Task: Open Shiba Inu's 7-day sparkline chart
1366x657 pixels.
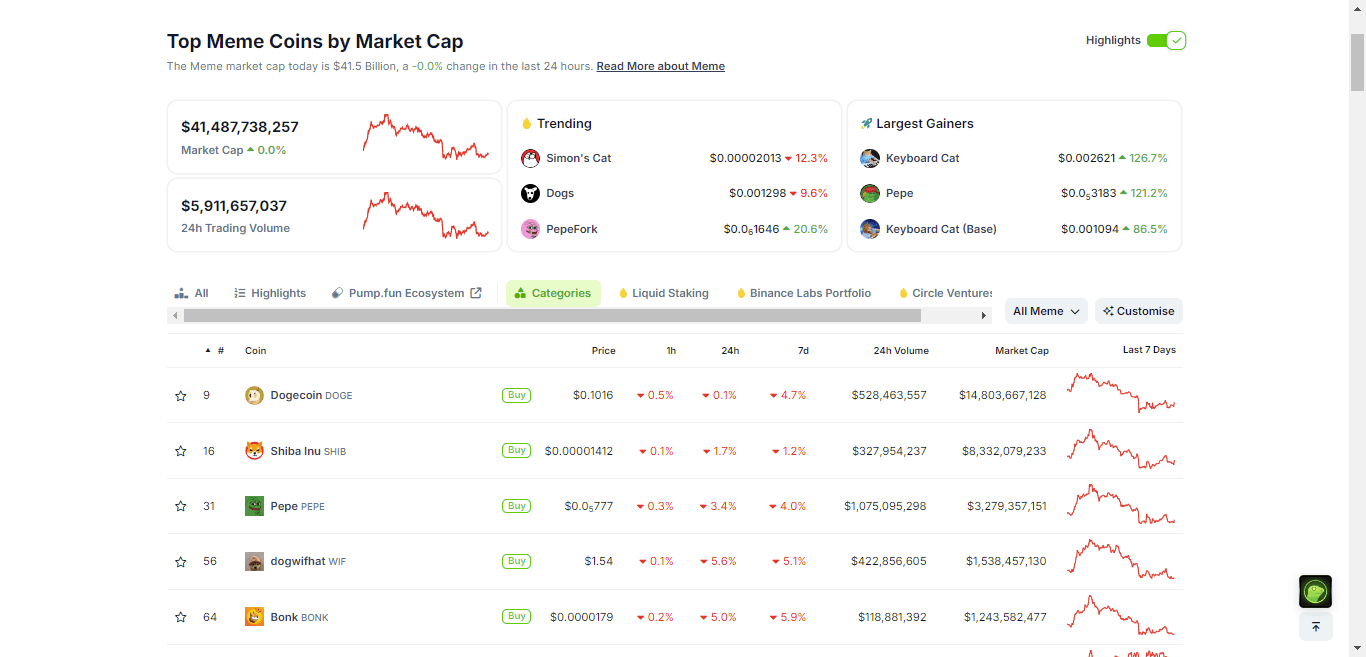Action: (x=1121, y=449)
